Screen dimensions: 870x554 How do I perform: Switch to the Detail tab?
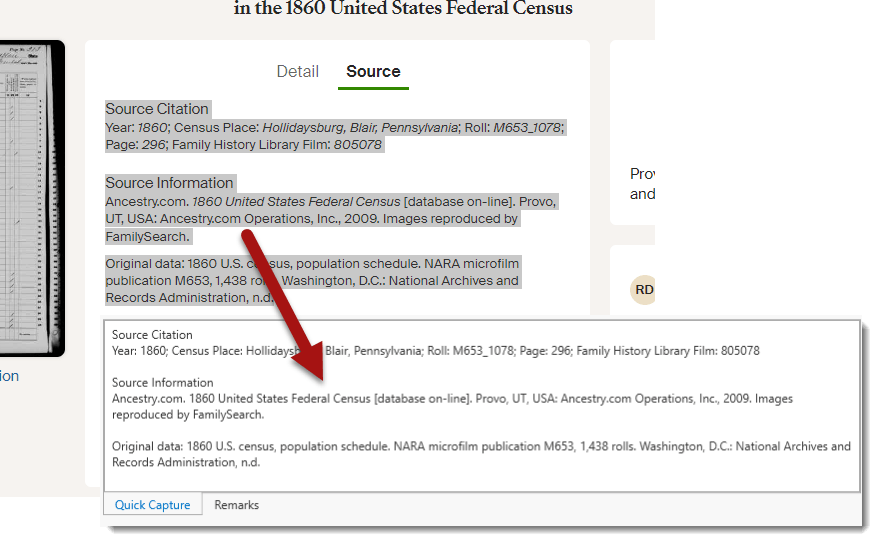(297, 72)
